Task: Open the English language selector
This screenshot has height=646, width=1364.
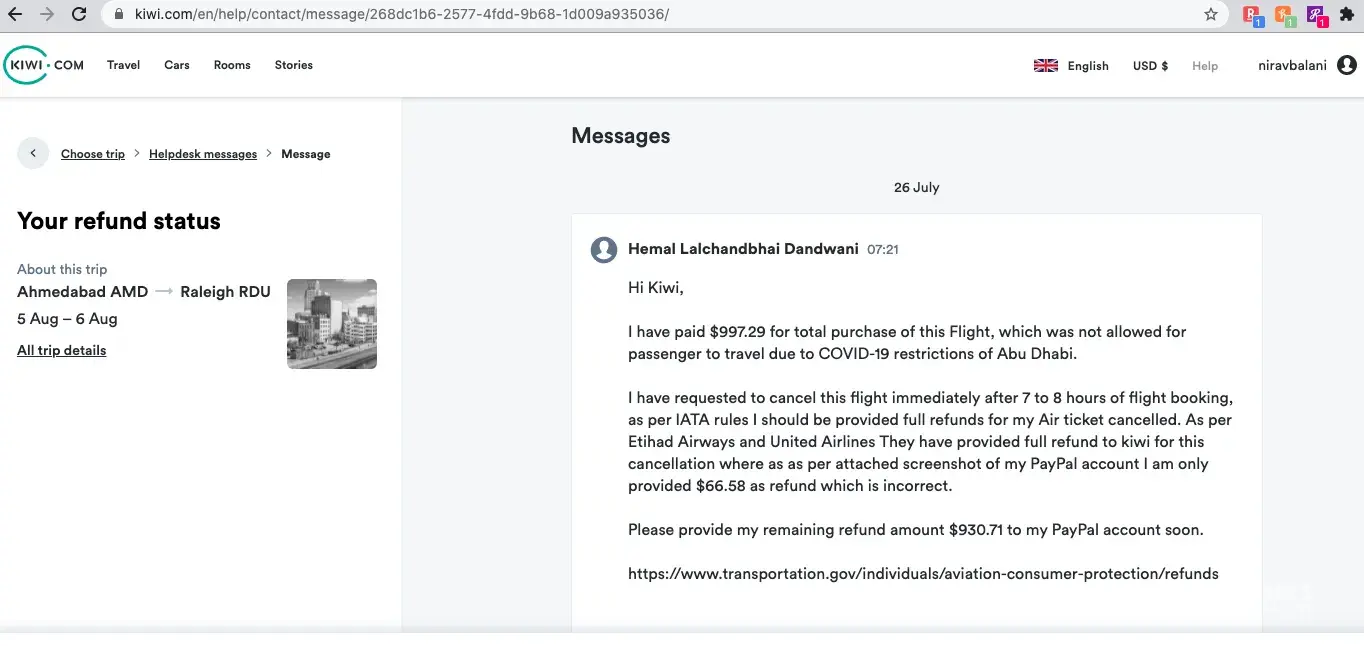Action: click(x=1072, y=66)
